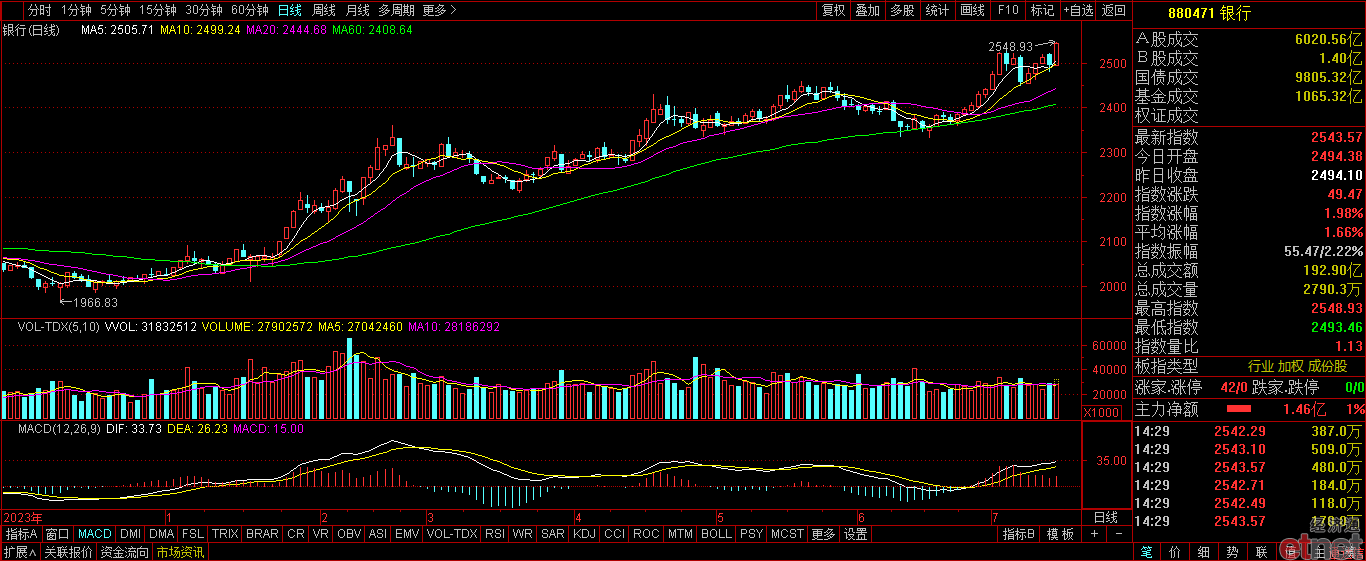
Task: Expand the 指标A indicator menu
Action: coord(21,535)
